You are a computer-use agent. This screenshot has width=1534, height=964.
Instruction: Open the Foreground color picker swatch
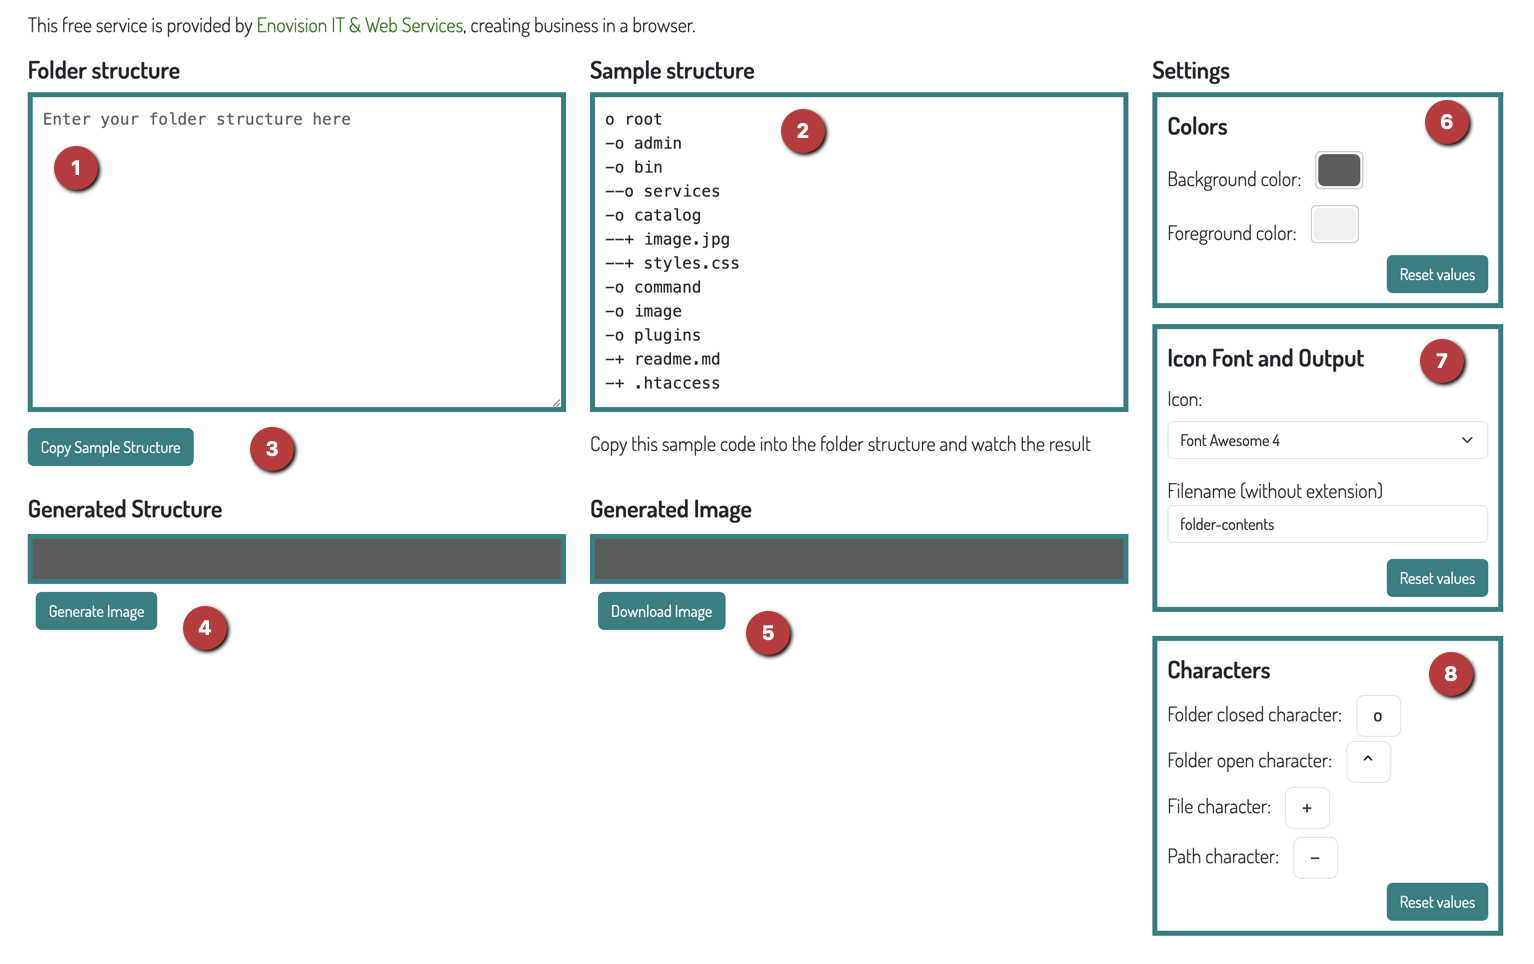pos(1334,224)
